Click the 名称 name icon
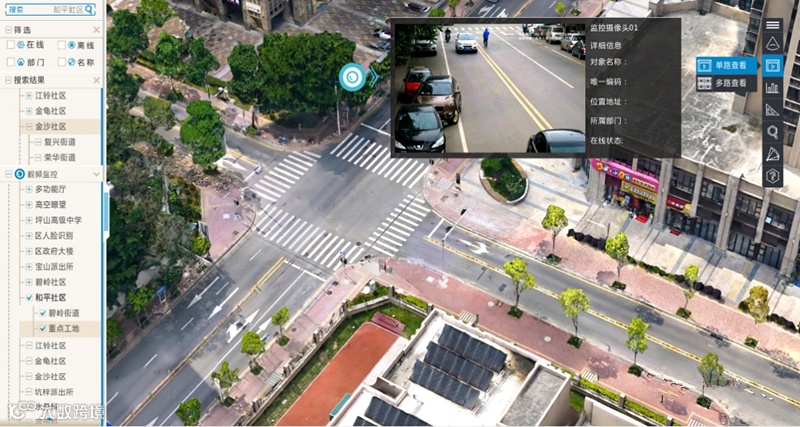This screenshot has height=427, width=800. coord(71,62)
